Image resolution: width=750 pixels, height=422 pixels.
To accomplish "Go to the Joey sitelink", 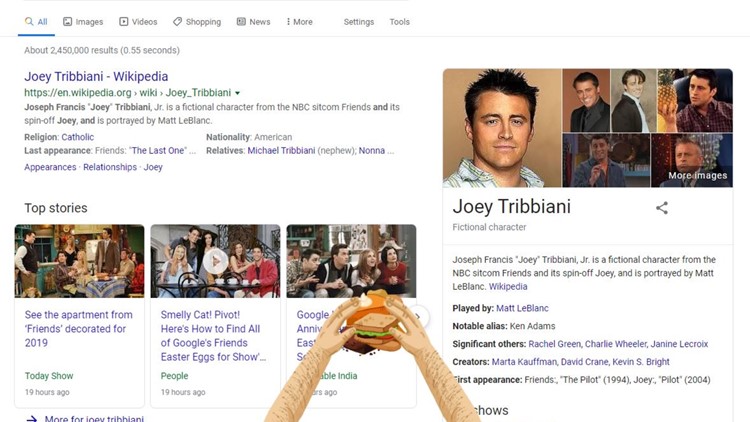I will pyautogui.click(x=153, y=167).
